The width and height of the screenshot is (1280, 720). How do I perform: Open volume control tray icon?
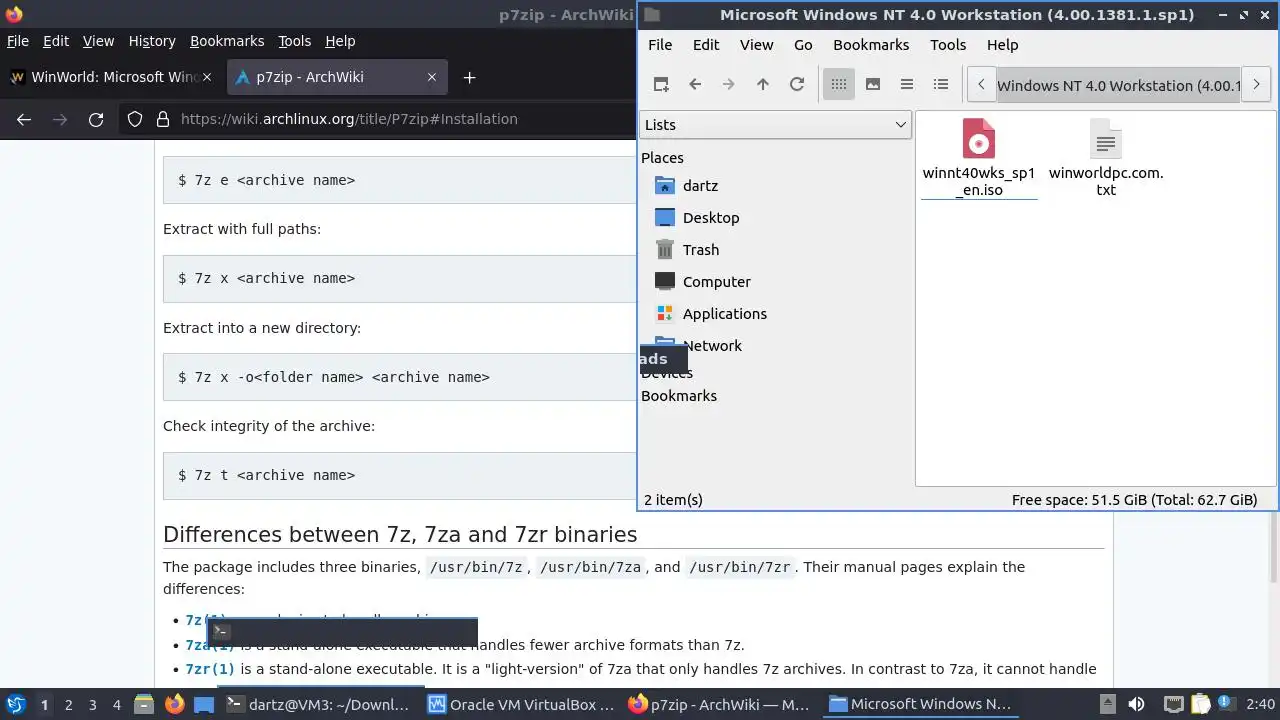click(x=1136, y=704)
